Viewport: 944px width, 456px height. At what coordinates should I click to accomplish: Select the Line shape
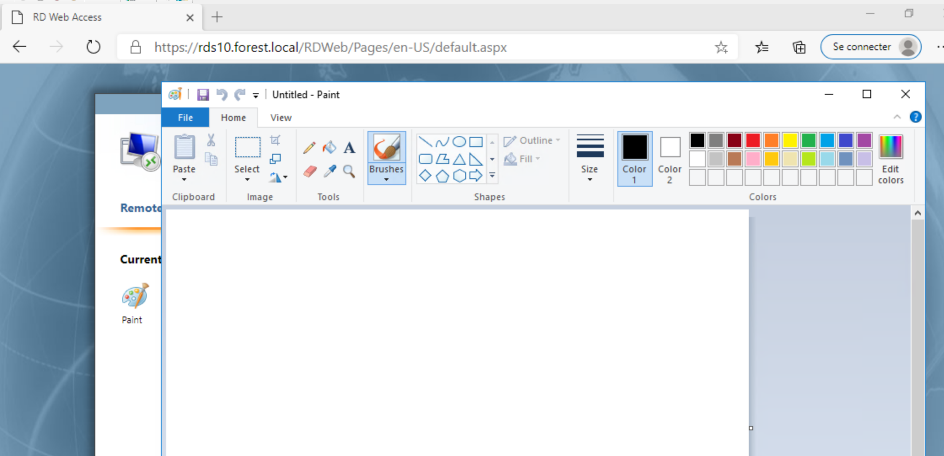pyautogui.click(x=426, y=142)
